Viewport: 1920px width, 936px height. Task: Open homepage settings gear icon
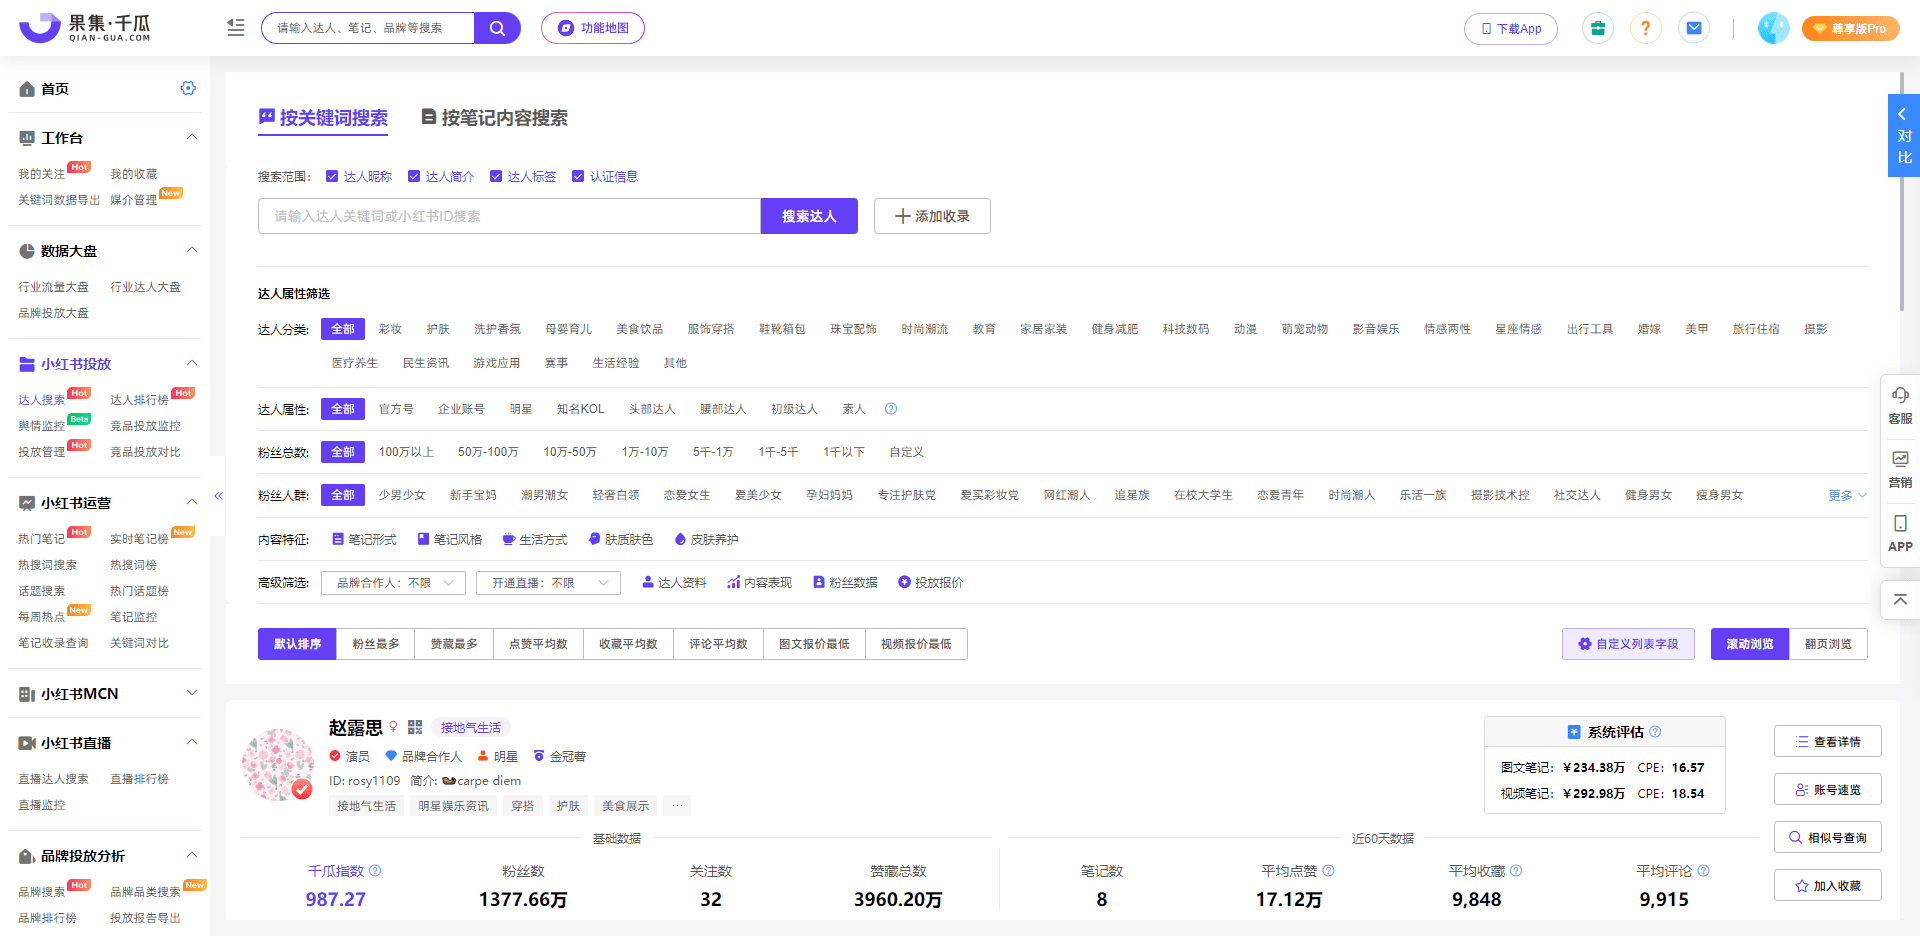click(188, 88)
